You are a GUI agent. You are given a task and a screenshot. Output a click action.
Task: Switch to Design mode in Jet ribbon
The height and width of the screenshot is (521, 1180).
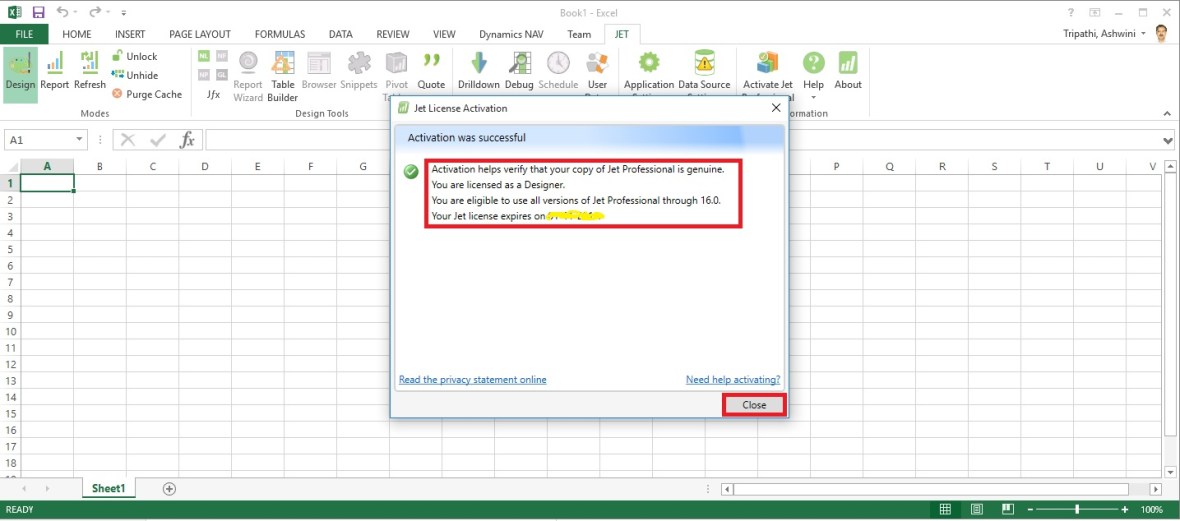pyautogui.click(x=20, y=71)
